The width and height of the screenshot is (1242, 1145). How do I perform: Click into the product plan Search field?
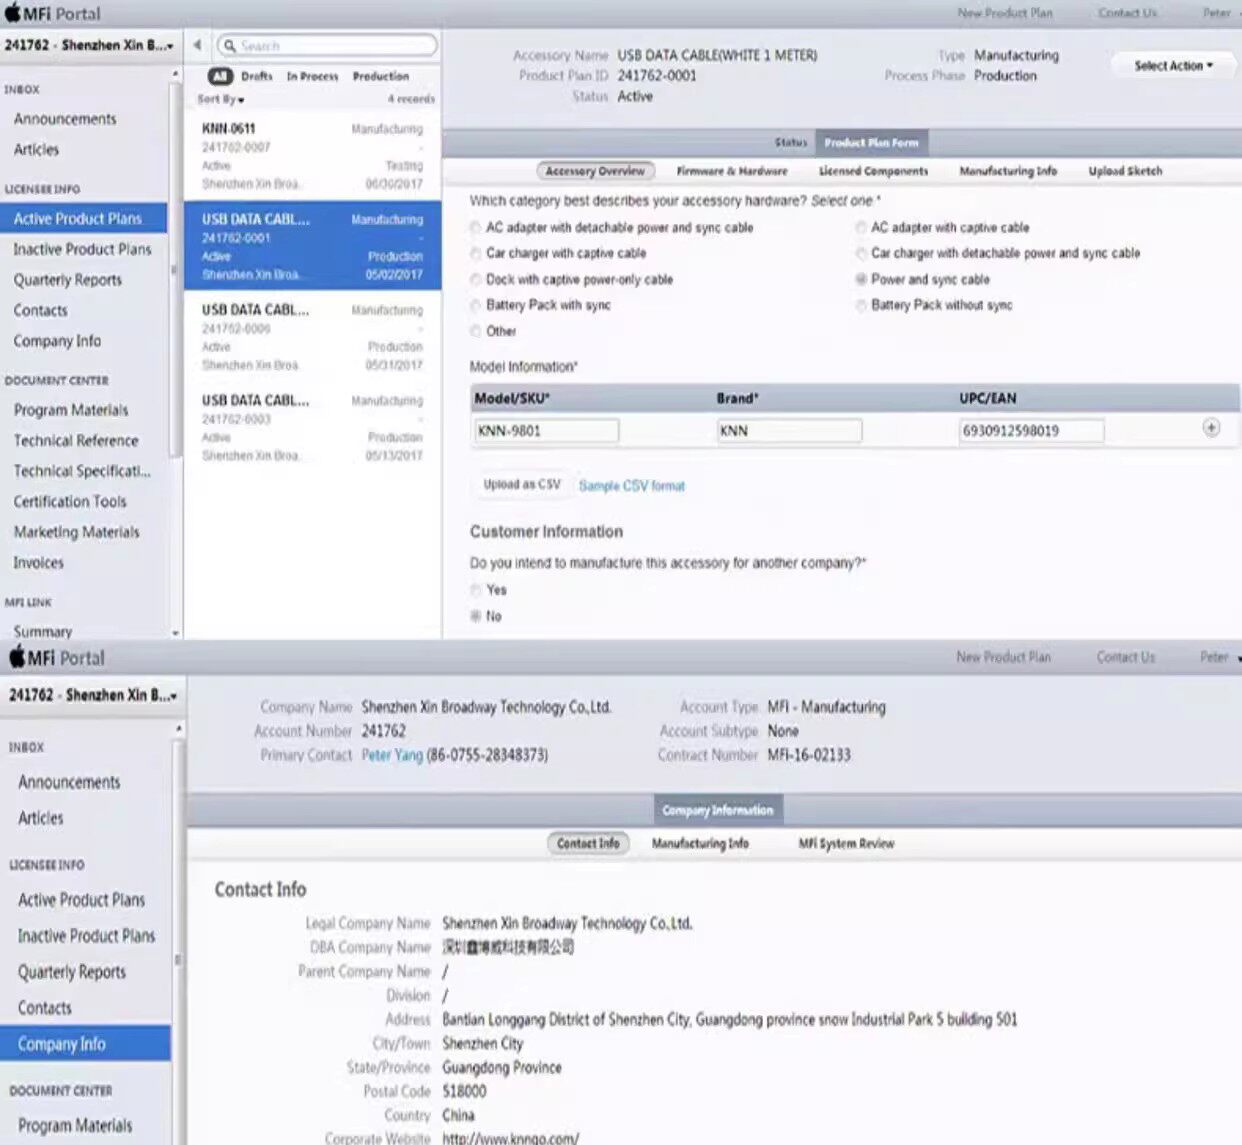(x=328, y=46)
